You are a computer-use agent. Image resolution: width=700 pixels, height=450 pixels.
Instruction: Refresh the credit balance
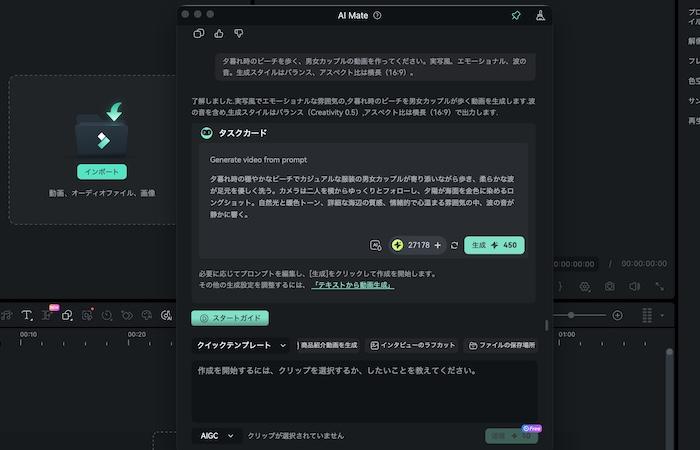(454, 245)
